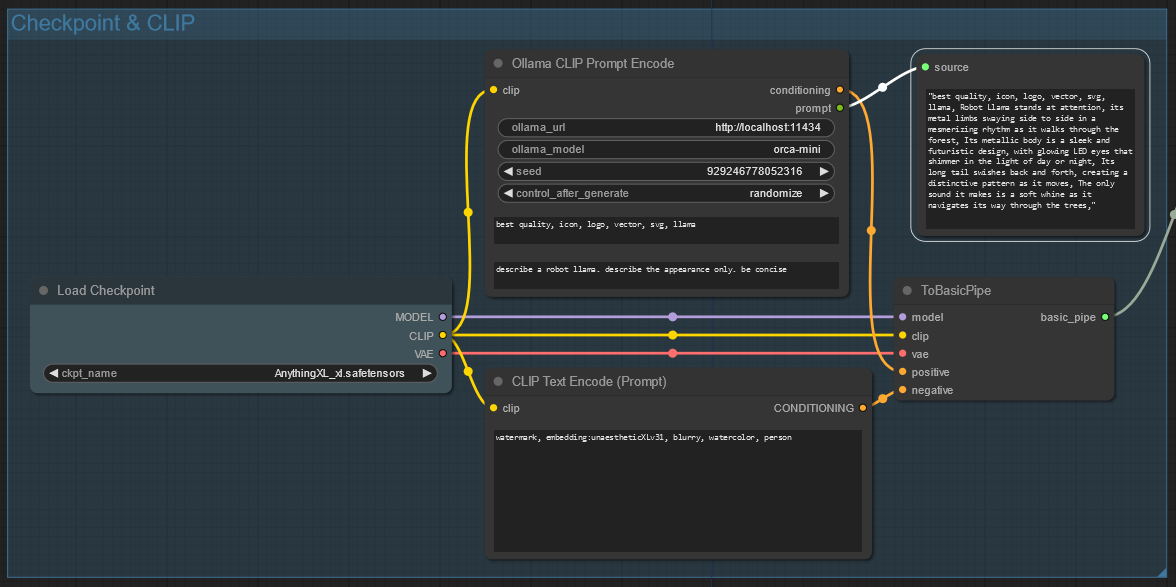1176x587 pixels.
Task: Click the midpoint dot on the white prompt-to-source link
Action: 883,88
